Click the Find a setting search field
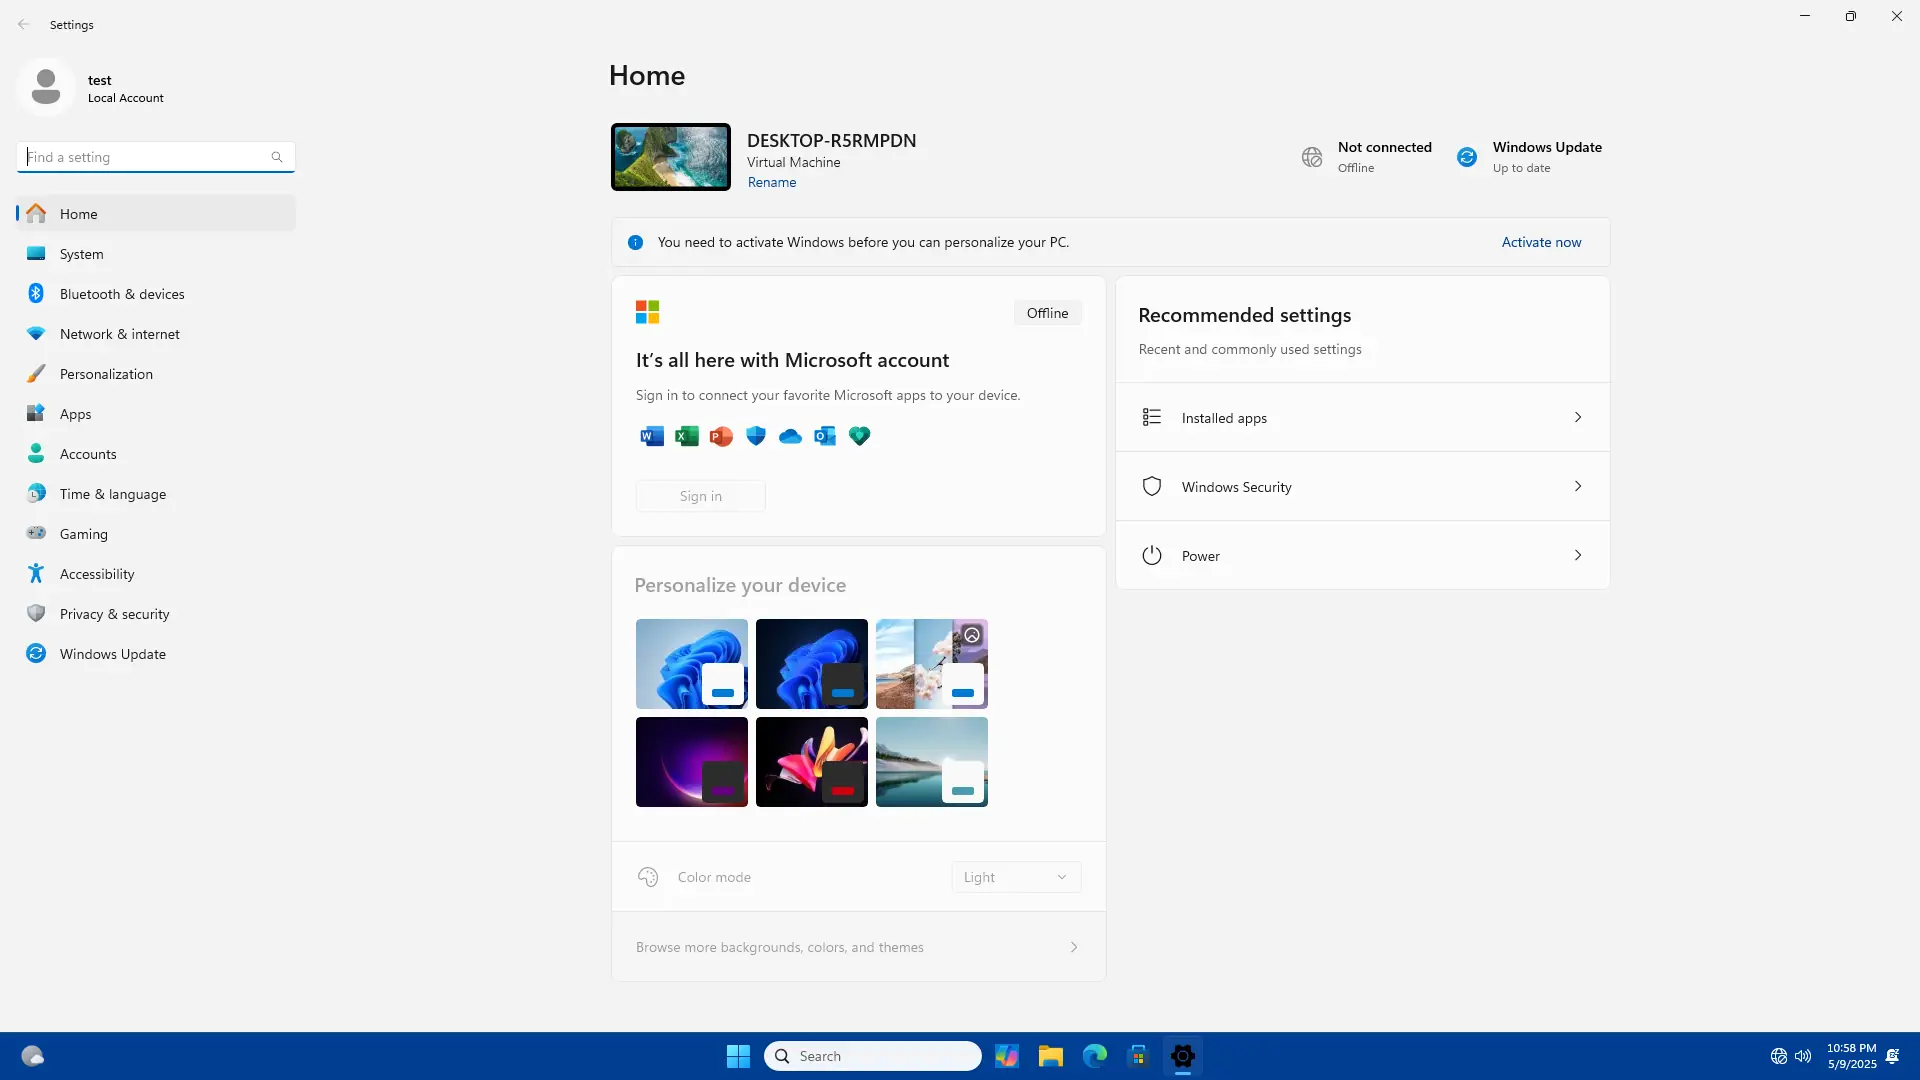The image size is (1920, 1080). click(145, 157)
